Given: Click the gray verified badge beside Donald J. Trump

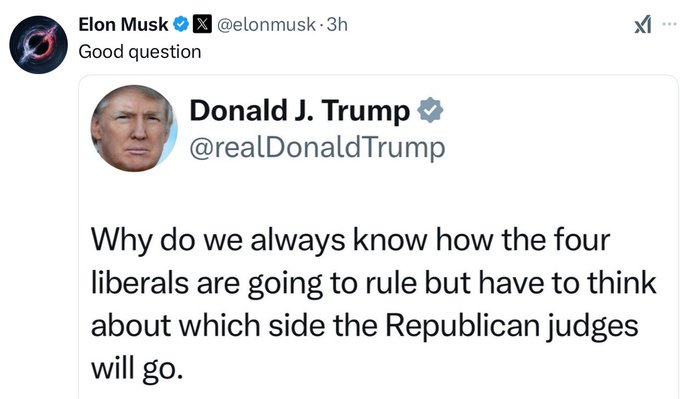Looking at the screenshot, I should pyautogui.click(x=430, y=110).
